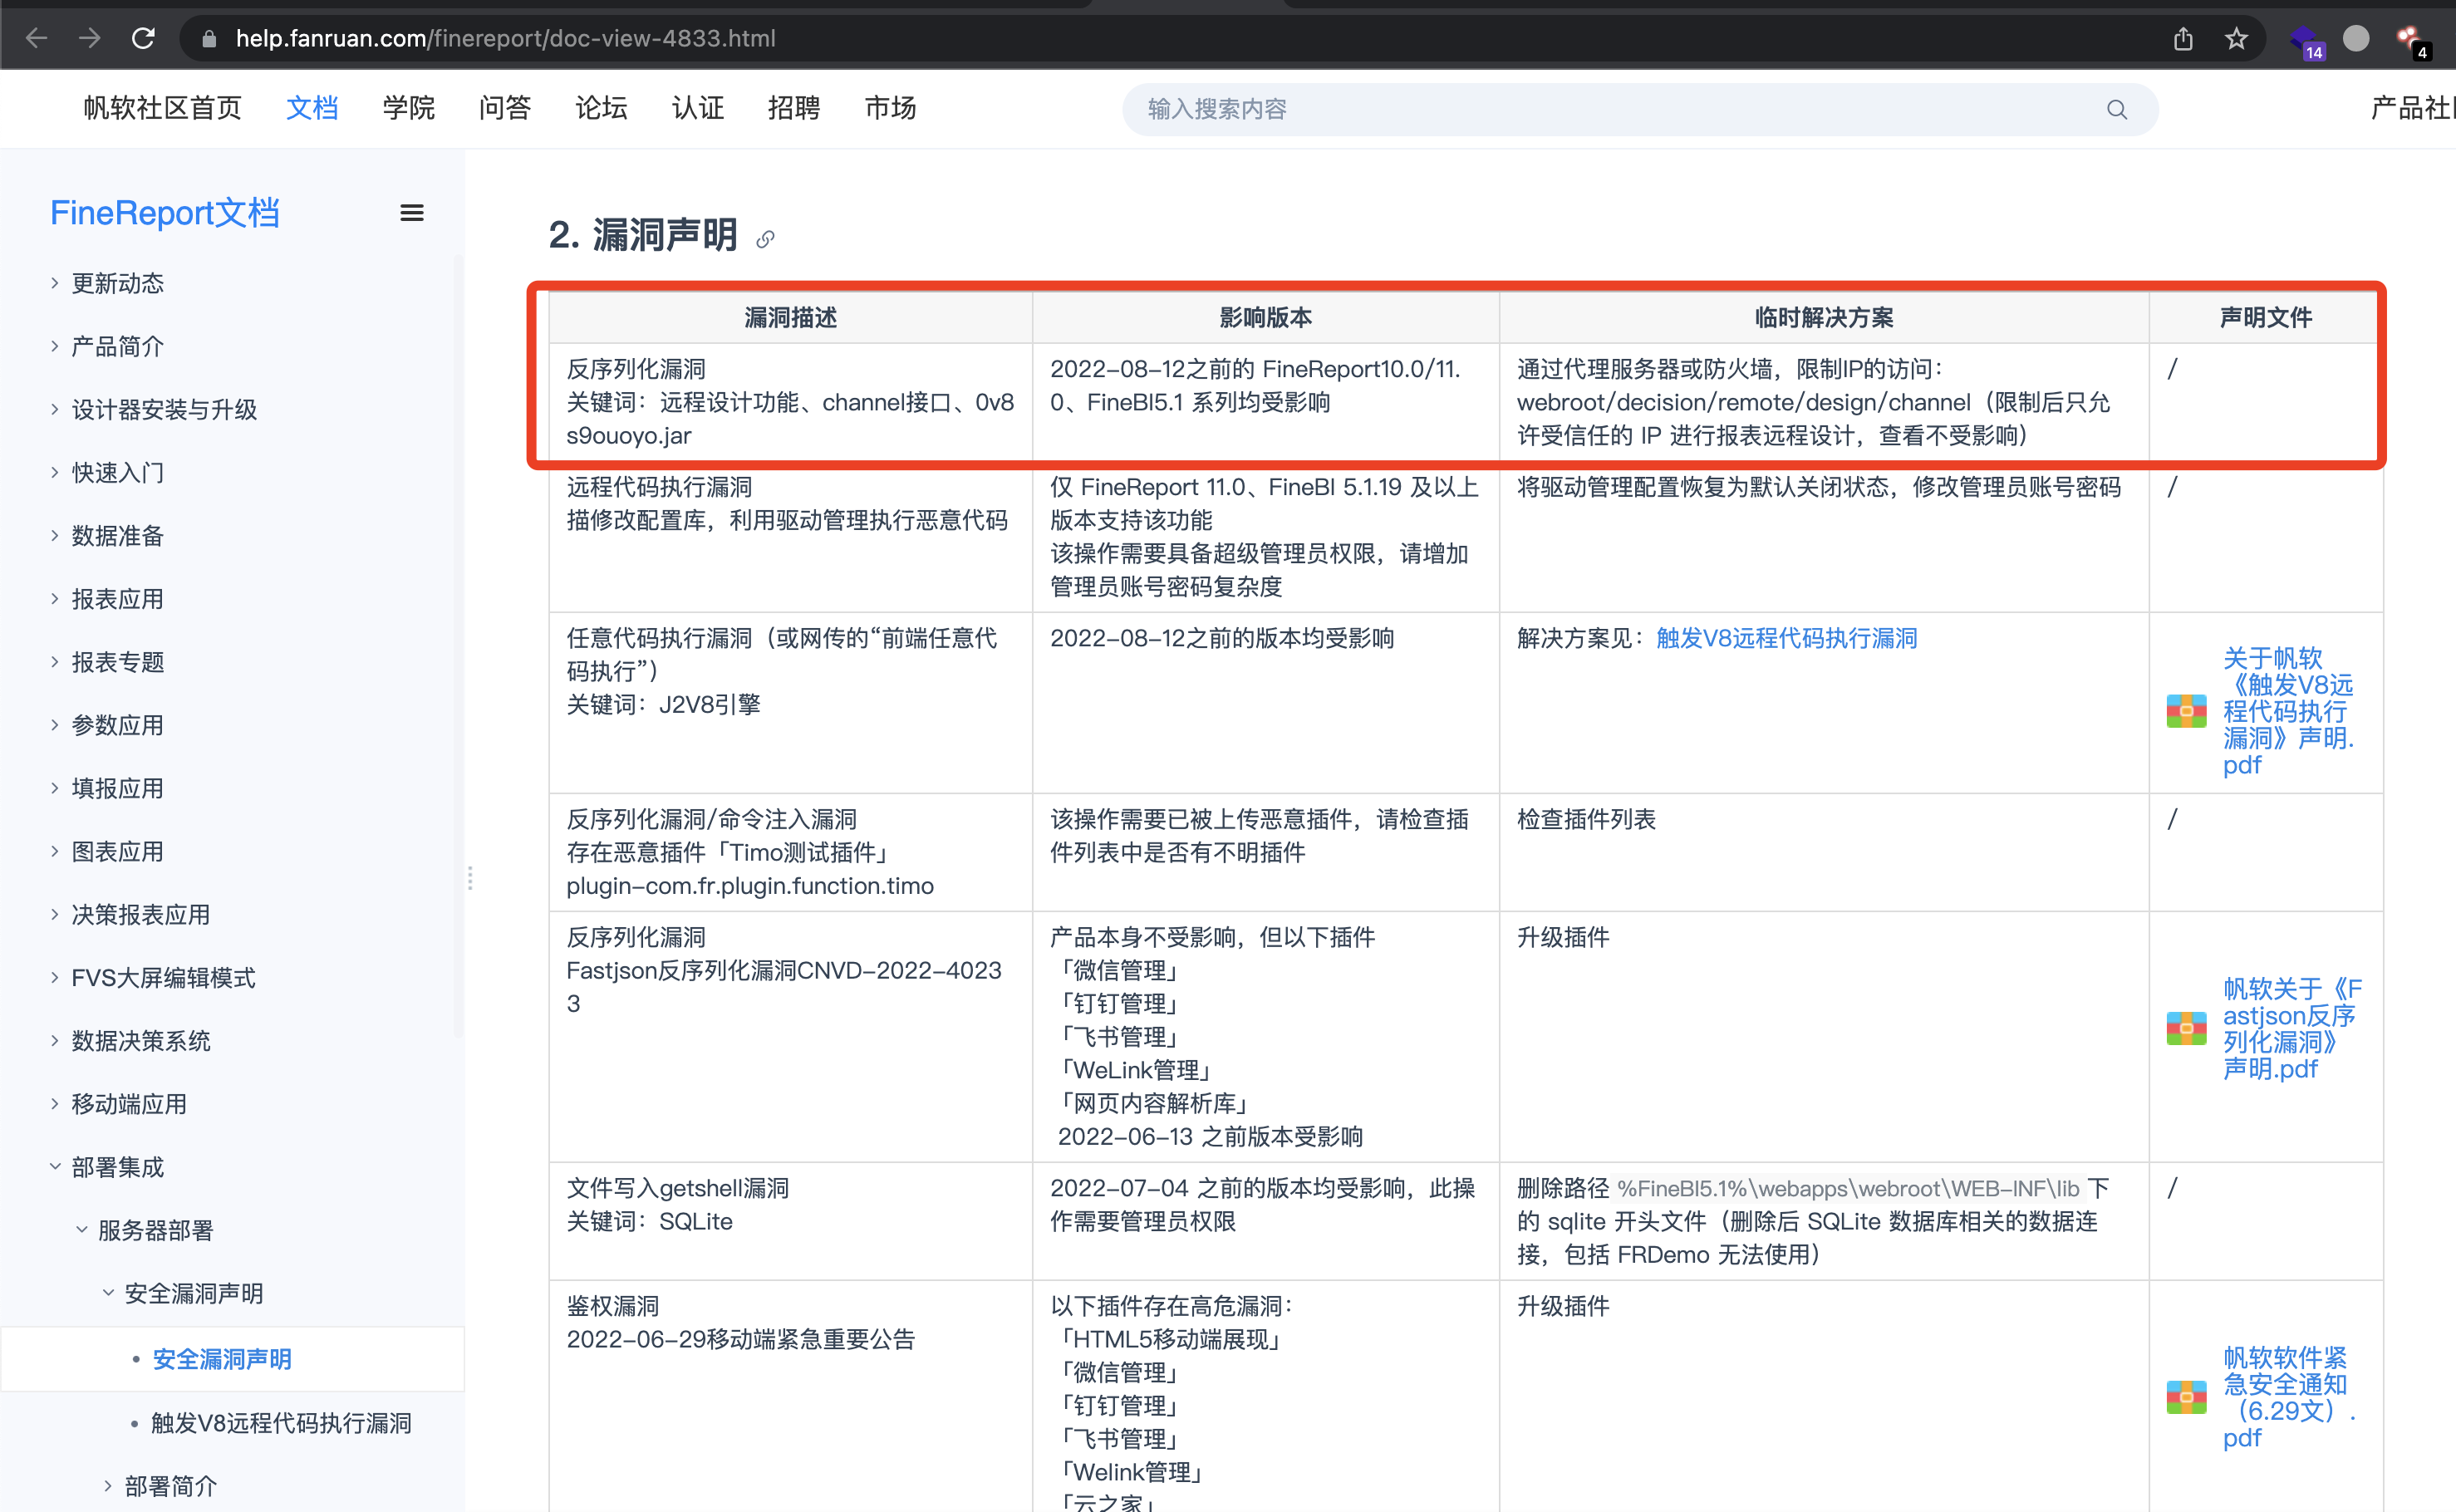
Task: Click the share page icon
Action: click(2183, 39)
